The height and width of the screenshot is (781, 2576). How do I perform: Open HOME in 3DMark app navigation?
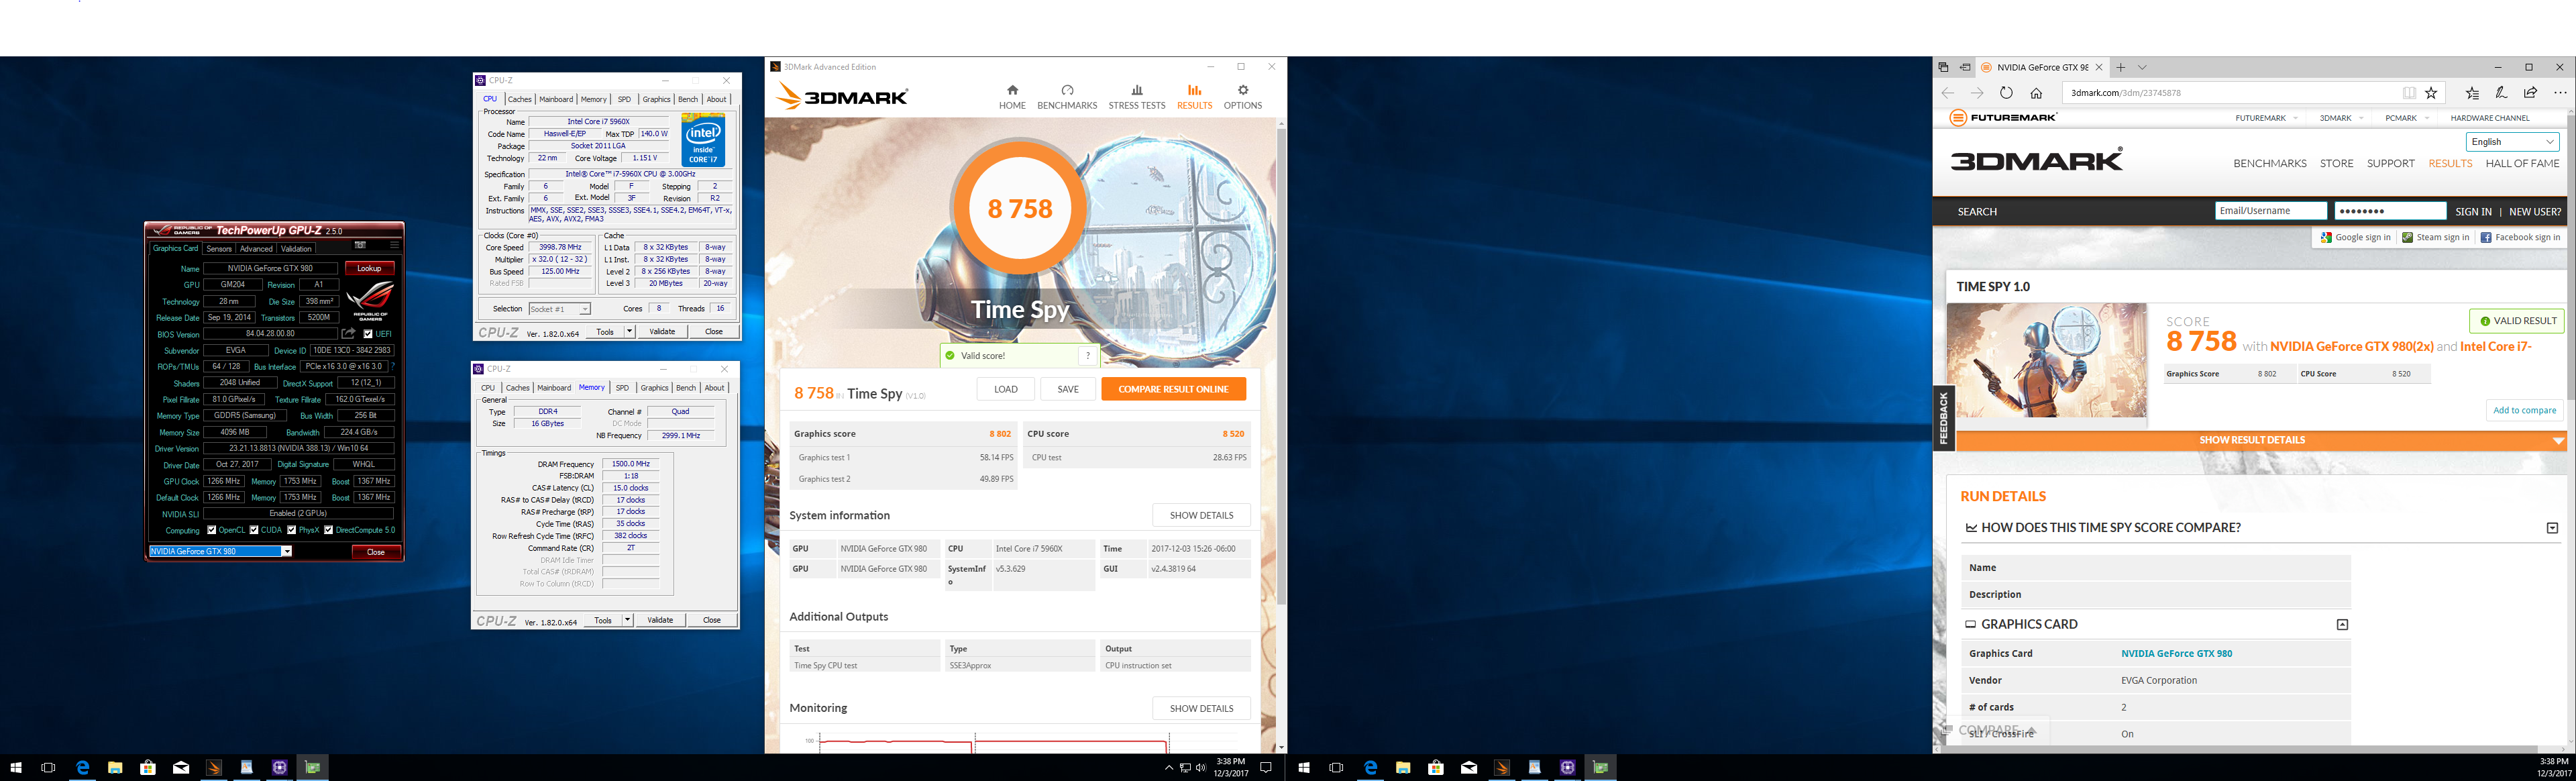coord(1012,97)
